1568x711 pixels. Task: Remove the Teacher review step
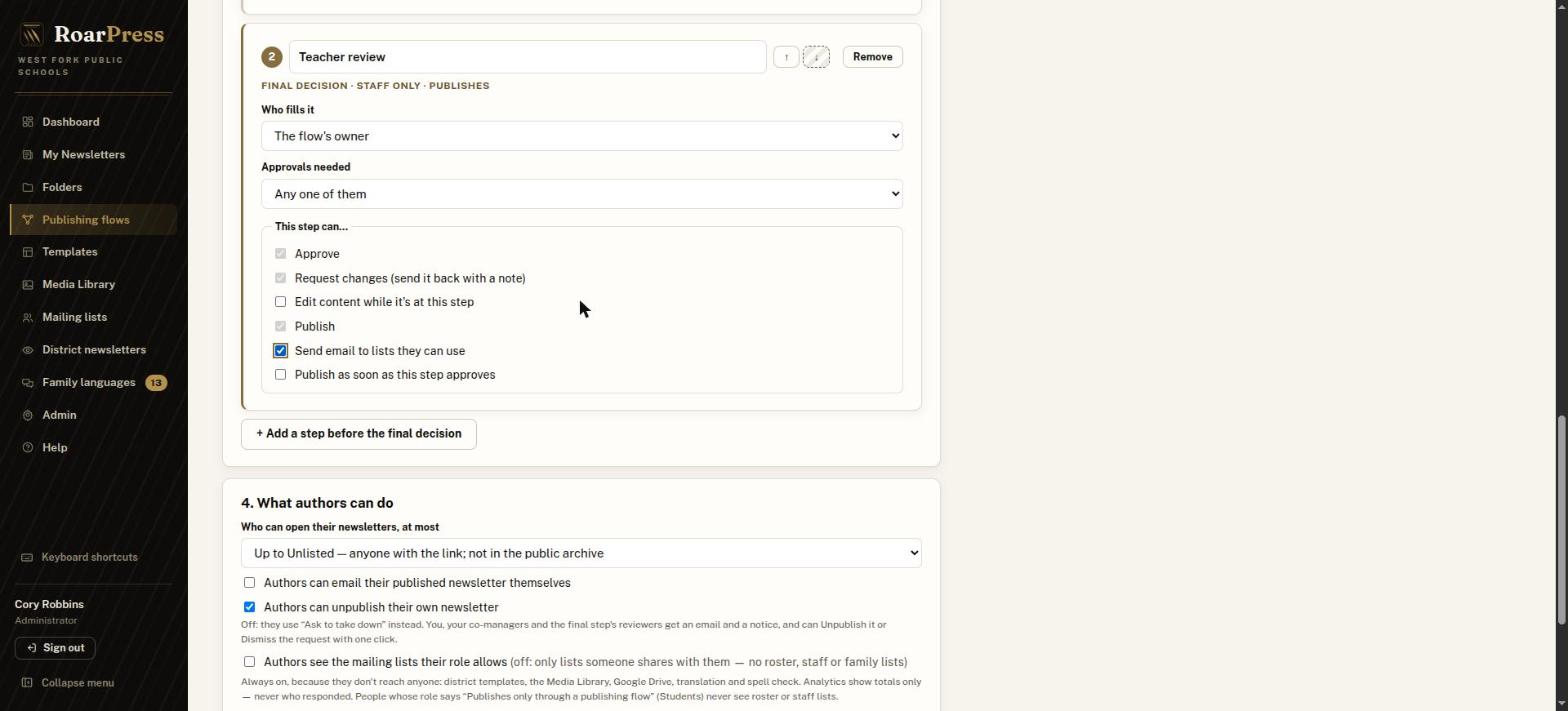(872, 57)
